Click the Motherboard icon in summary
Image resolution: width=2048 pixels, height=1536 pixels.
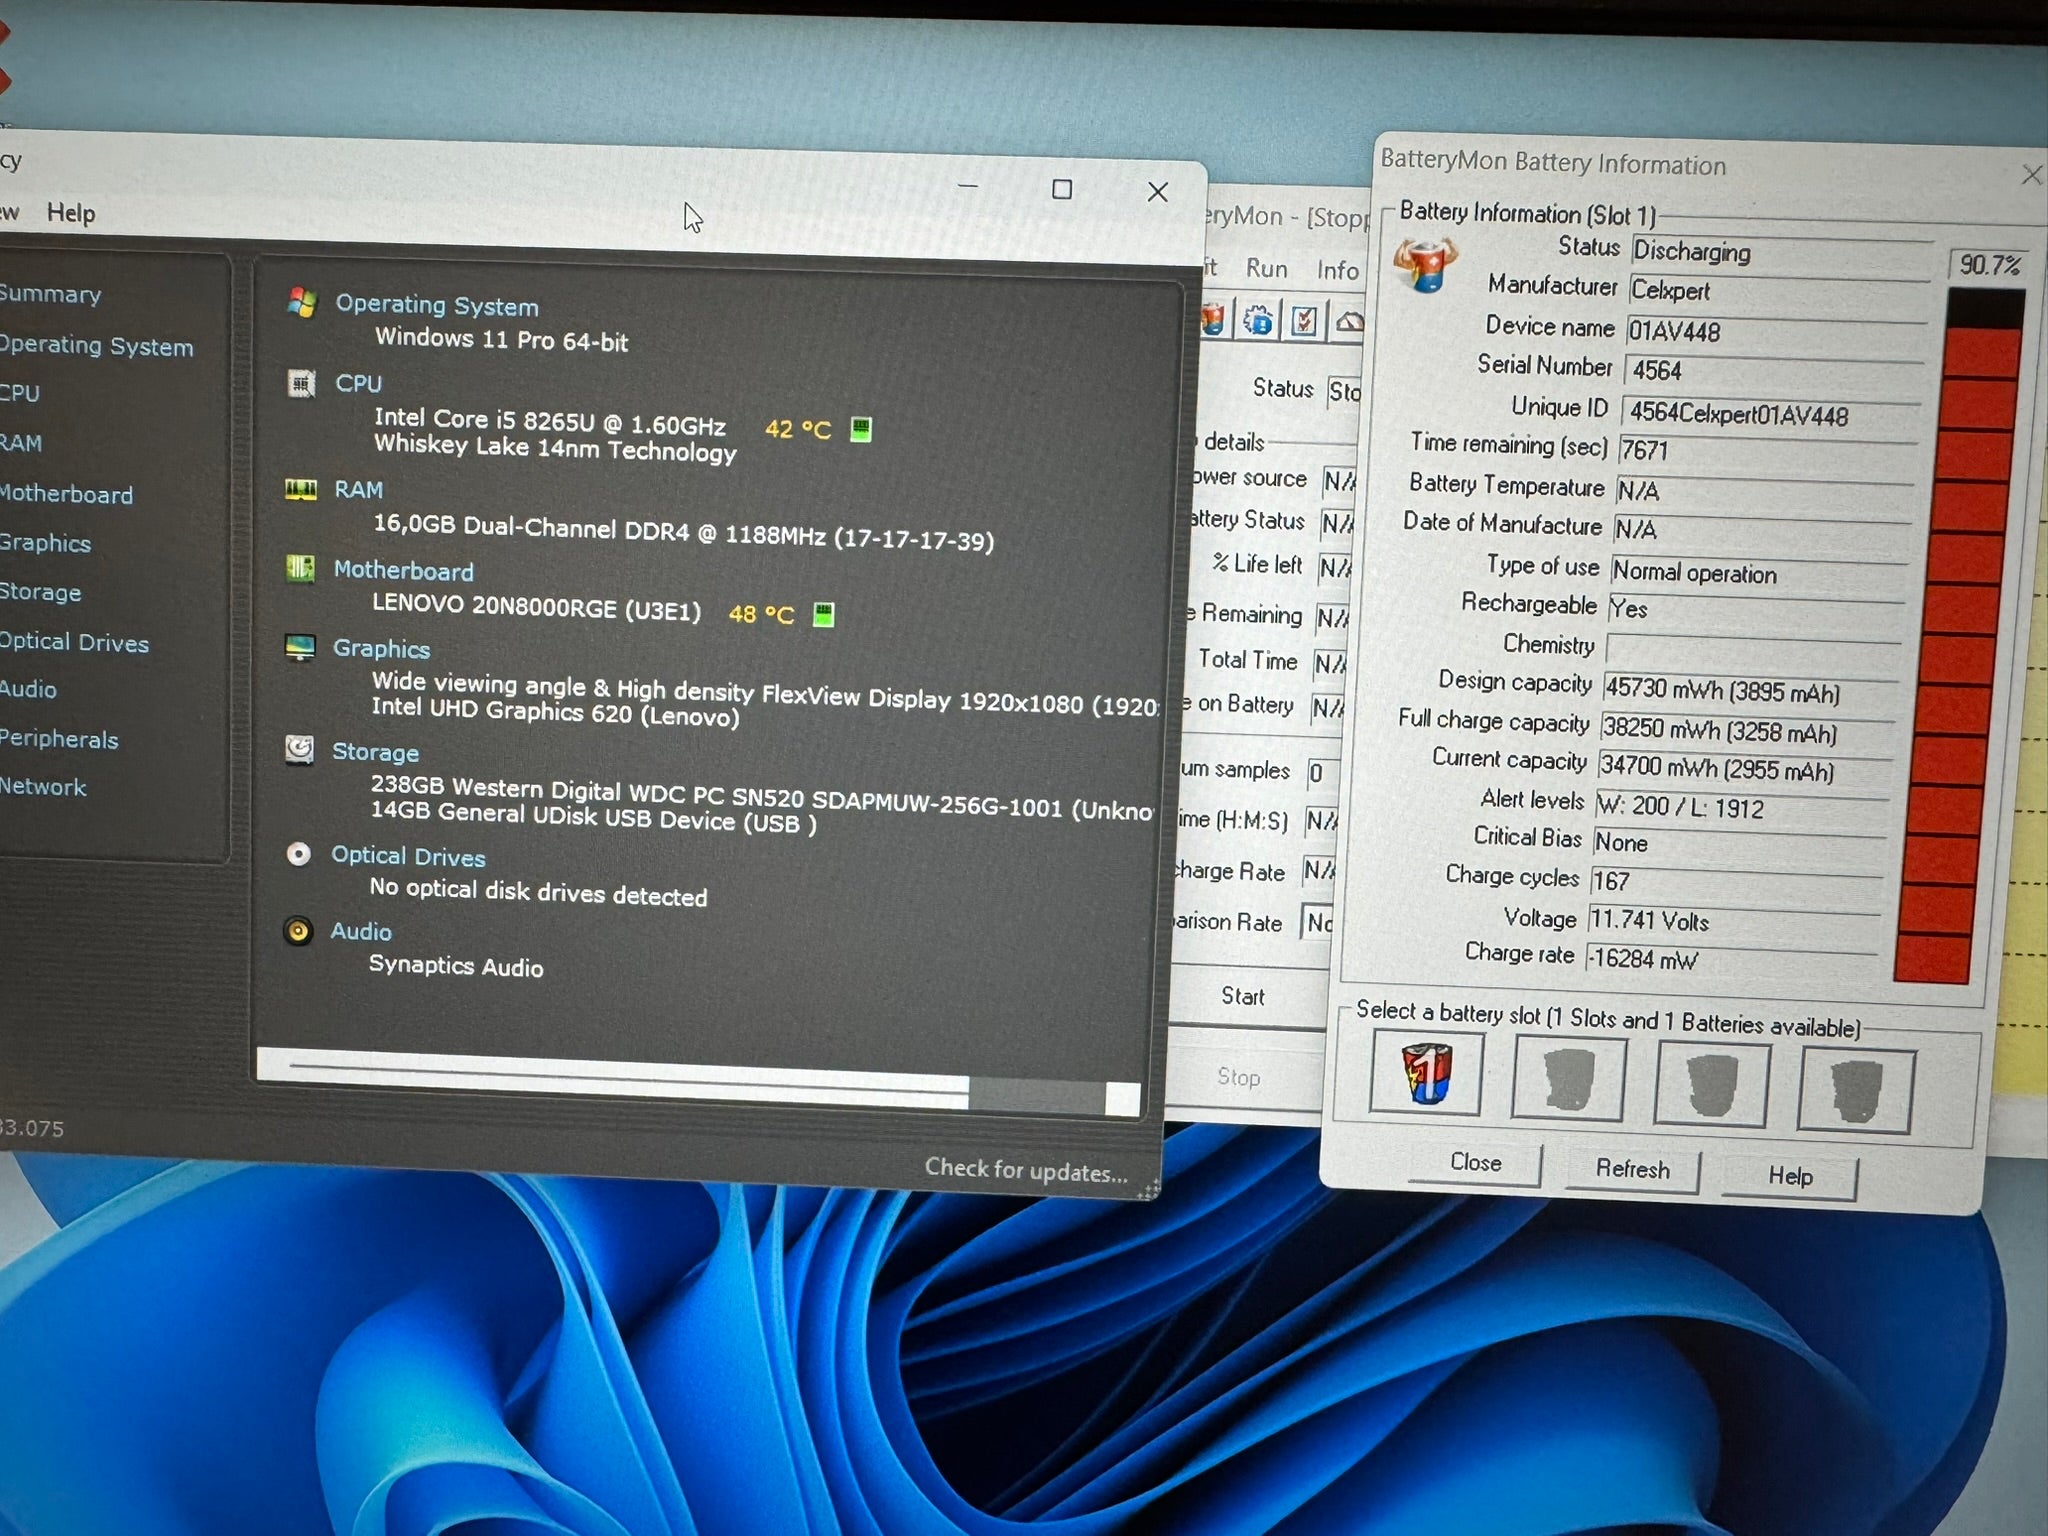300,568
